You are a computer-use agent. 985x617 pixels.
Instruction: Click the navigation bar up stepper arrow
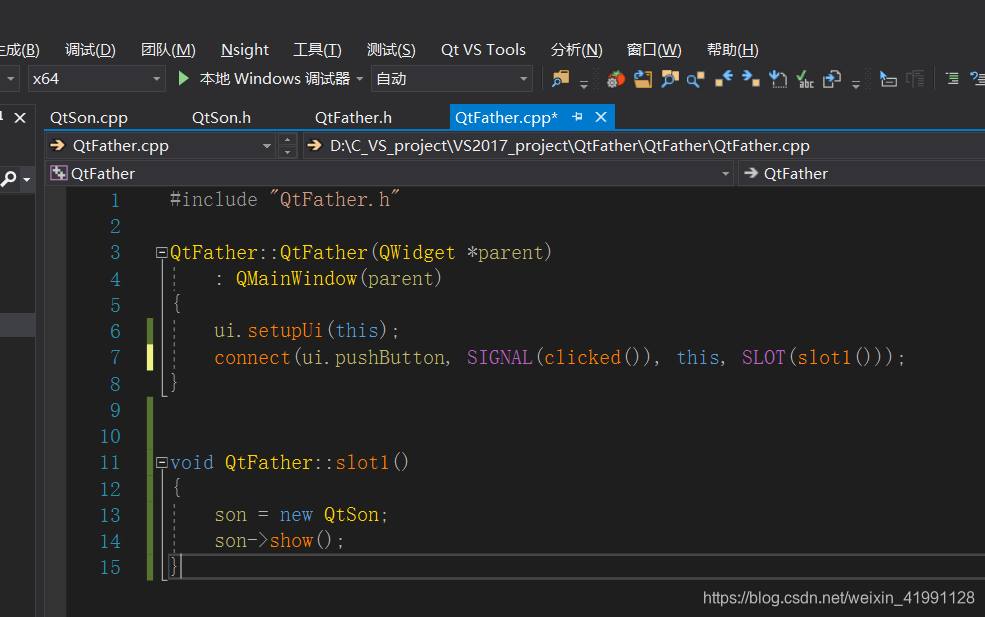click(x=287, y=139)
